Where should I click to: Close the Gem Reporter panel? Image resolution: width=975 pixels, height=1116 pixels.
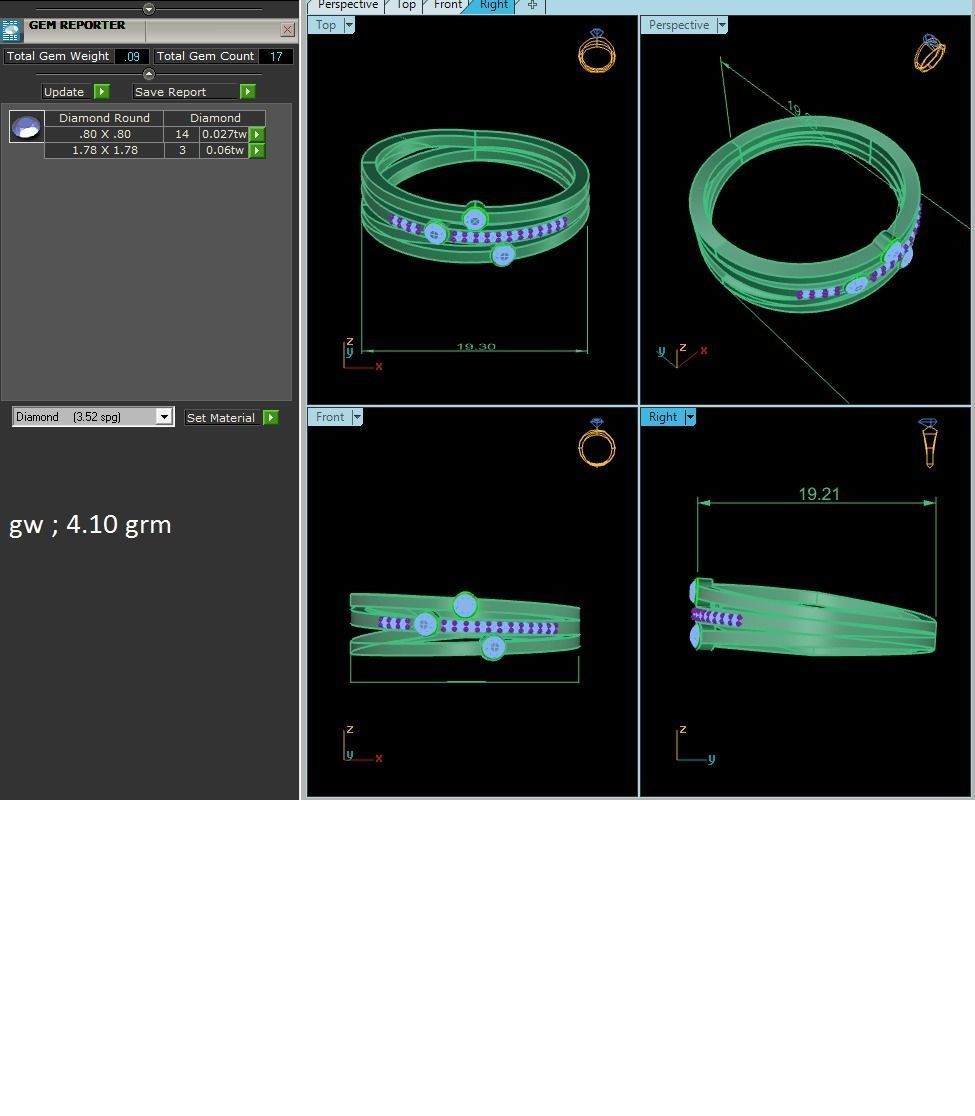(288, 29)
